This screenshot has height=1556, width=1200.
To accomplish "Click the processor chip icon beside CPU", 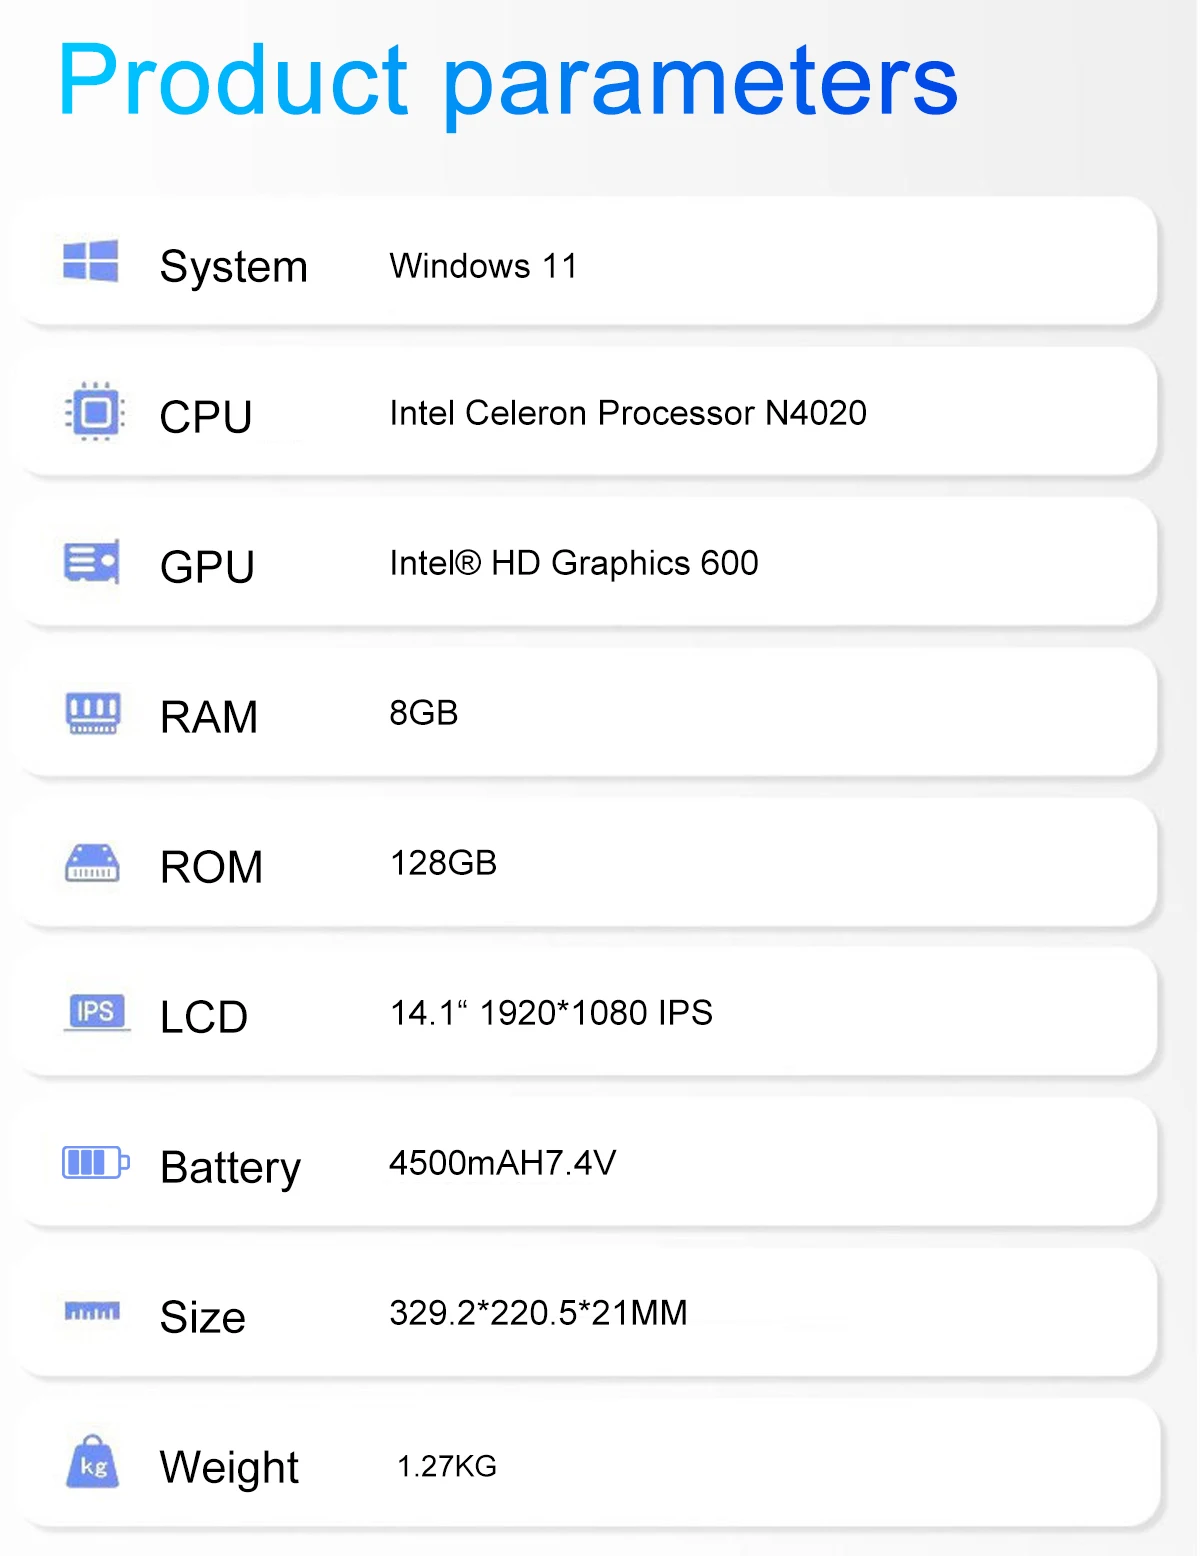I will tap(95, 411).
